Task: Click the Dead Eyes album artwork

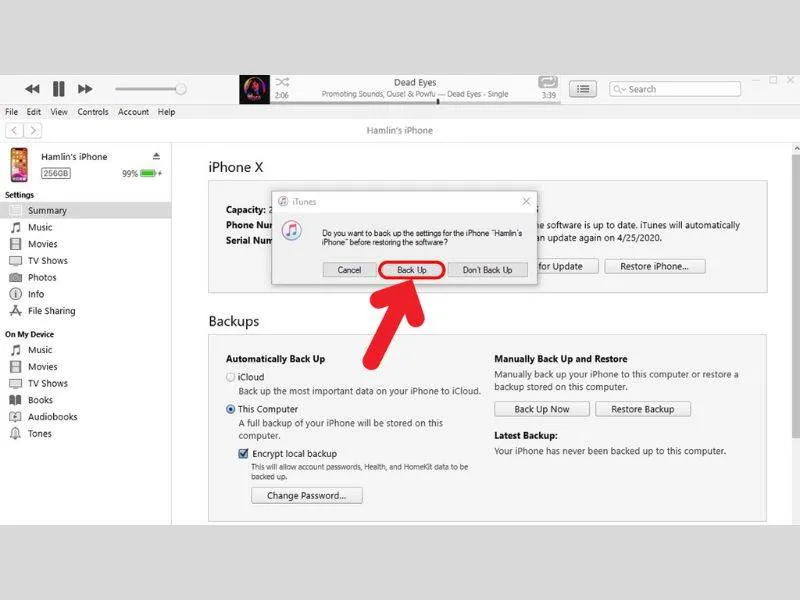Action: tap(254, 89)
